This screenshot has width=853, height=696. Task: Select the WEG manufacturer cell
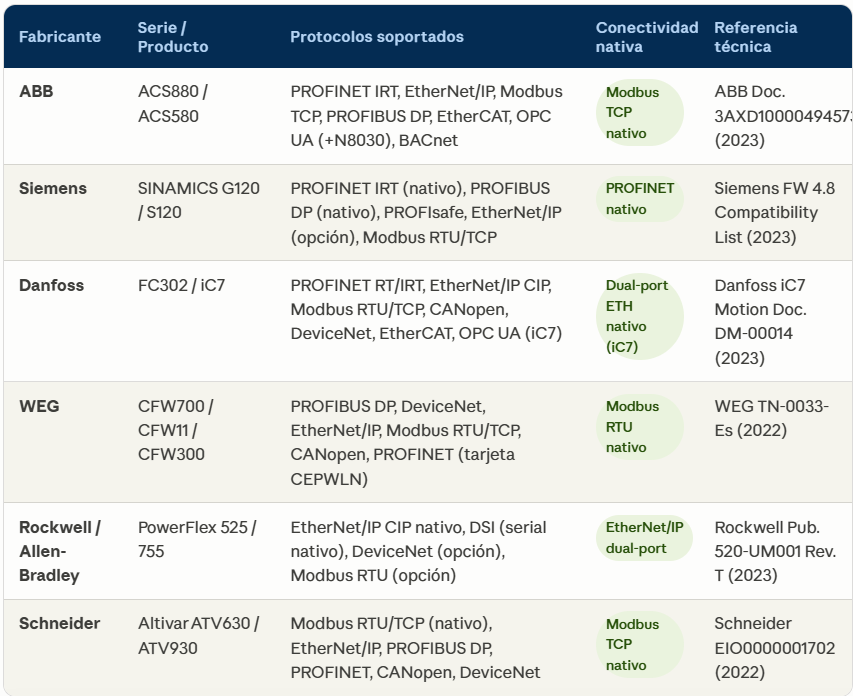[39, 406]
